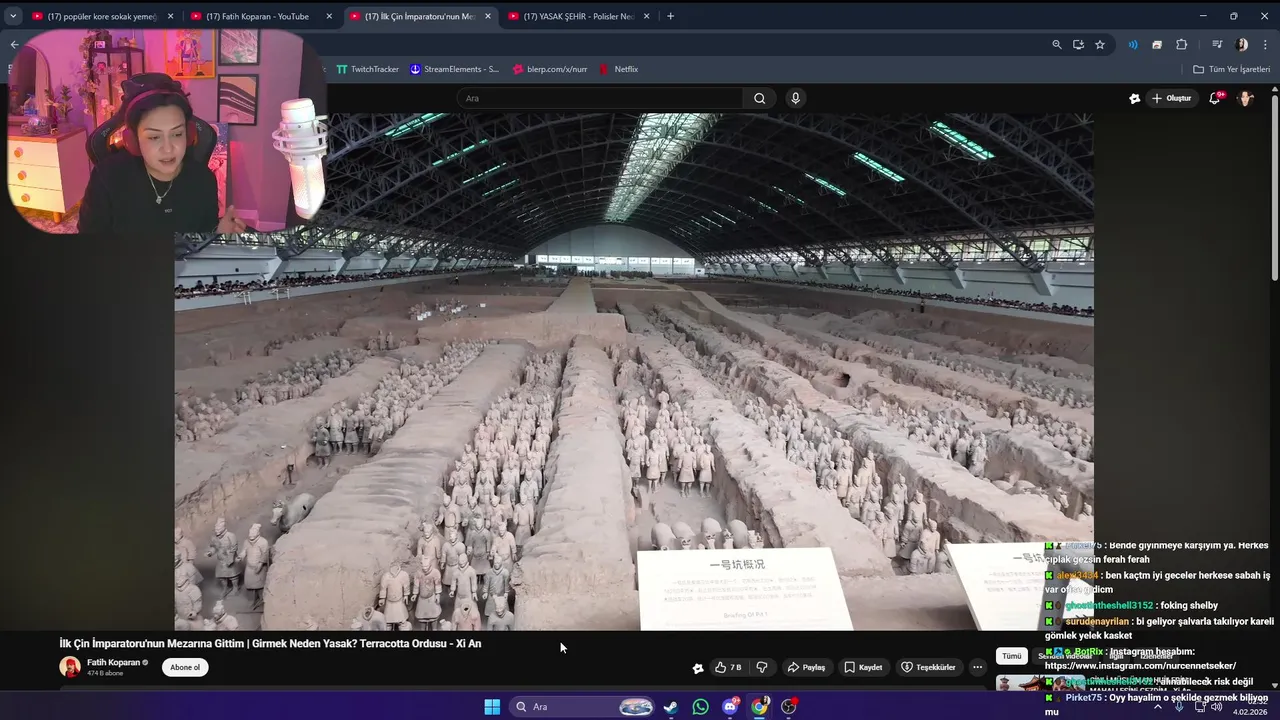Click the 'Teşekkürler' thanks button
1280x720 pixels.
(928, 667)
